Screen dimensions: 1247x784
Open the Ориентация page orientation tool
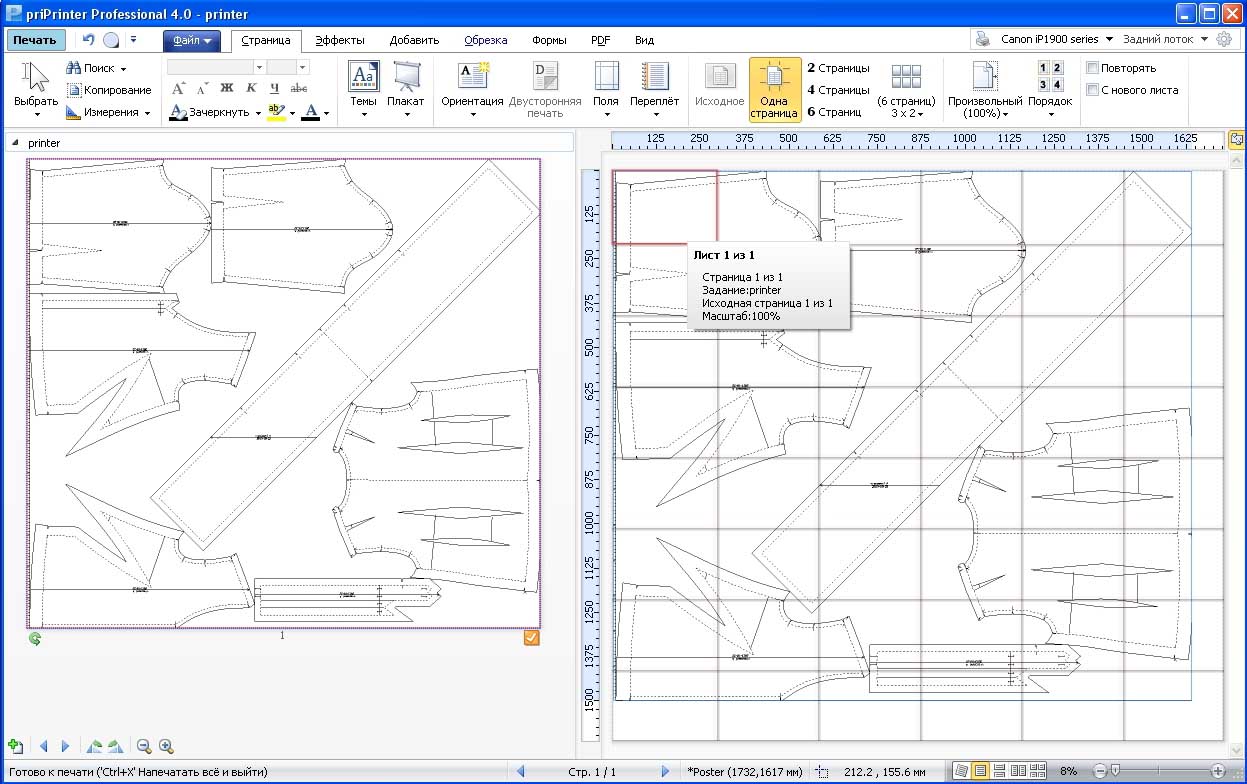pos(472,80)
